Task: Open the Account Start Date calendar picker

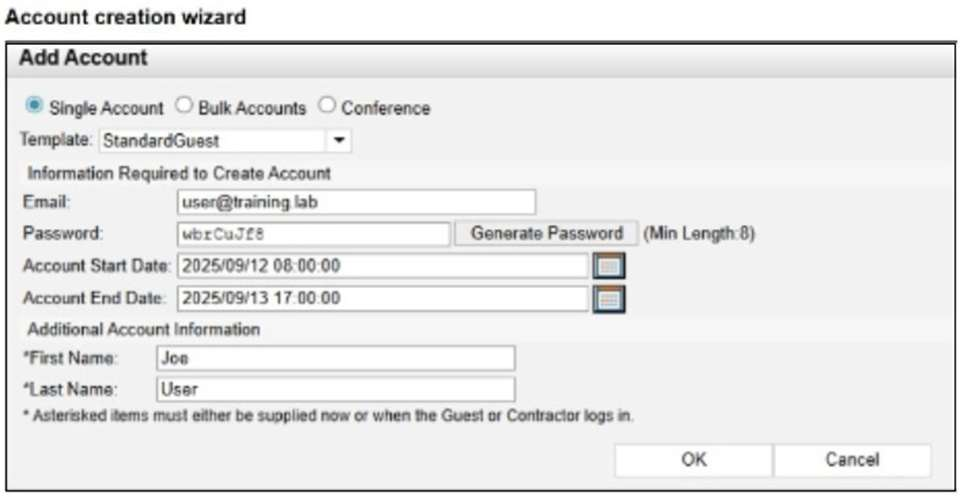Action: [608, 266]
